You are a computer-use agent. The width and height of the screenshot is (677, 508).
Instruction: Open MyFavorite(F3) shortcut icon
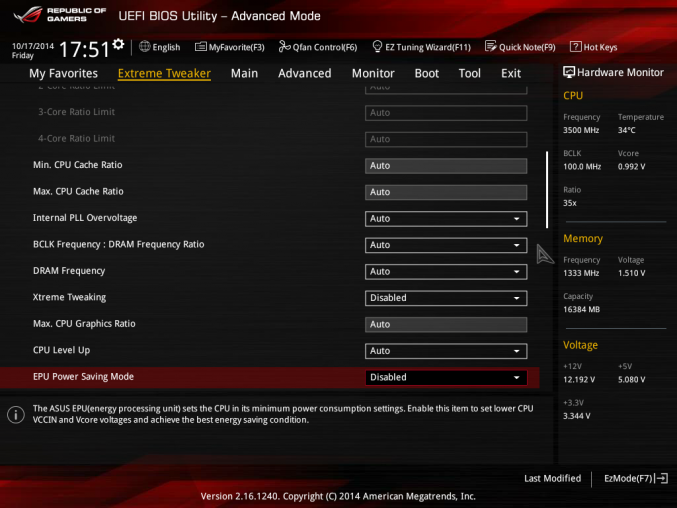tap(201, 46)
